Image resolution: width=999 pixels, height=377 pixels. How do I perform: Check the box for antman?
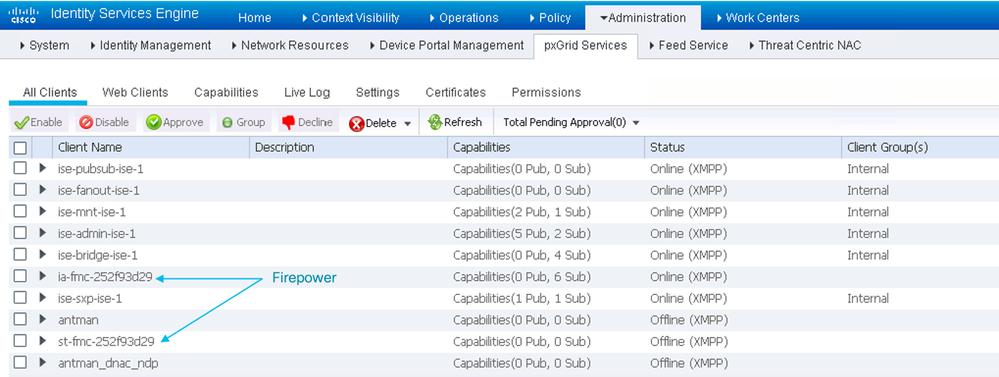[x=20, y=320]
